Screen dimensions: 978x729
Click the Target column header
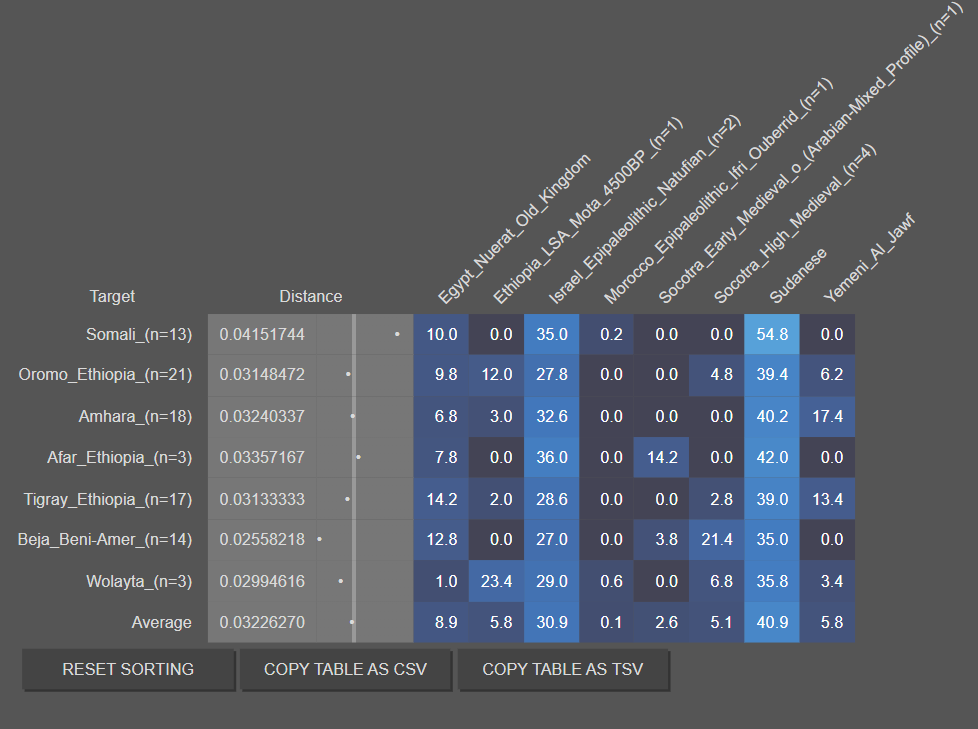[x=112, y=296]
